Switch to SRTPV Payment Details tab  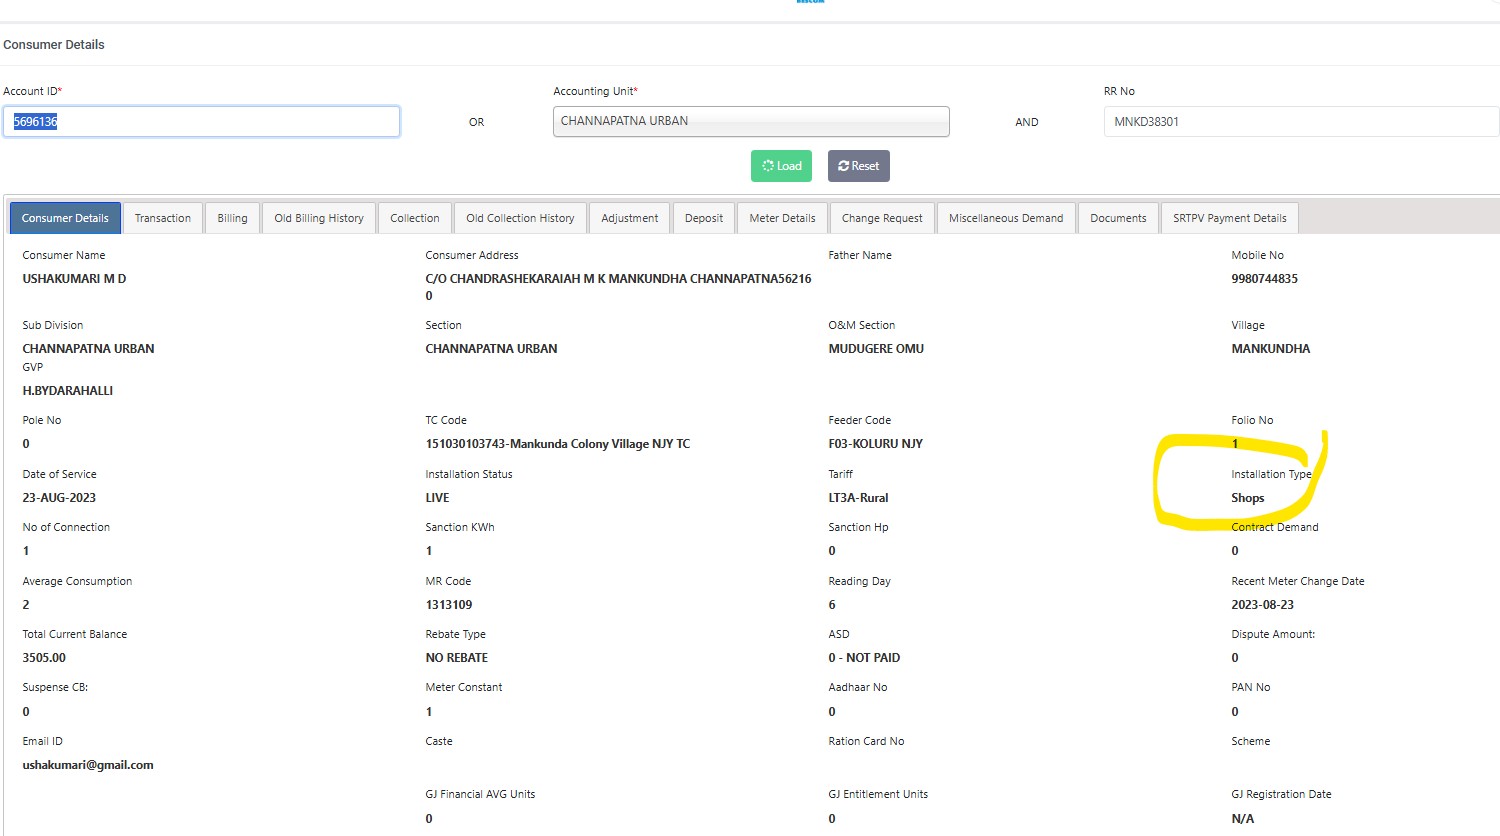click(x=1230, y=218)
